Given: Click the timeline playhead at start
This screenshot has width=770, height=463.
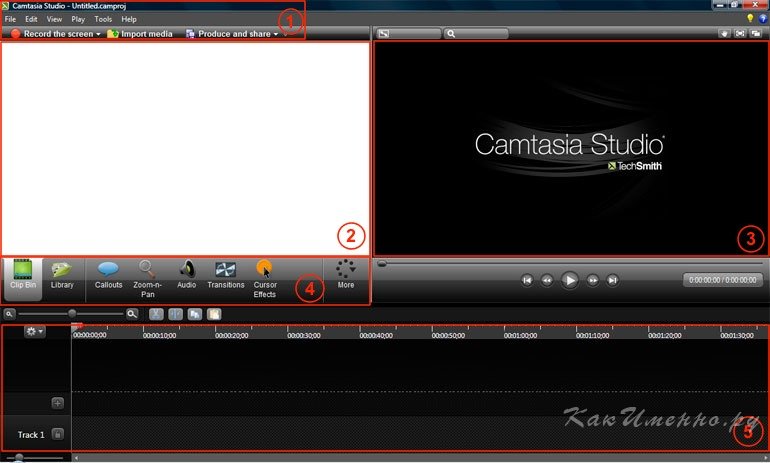Looking at the screenshot, I should 77,326.
